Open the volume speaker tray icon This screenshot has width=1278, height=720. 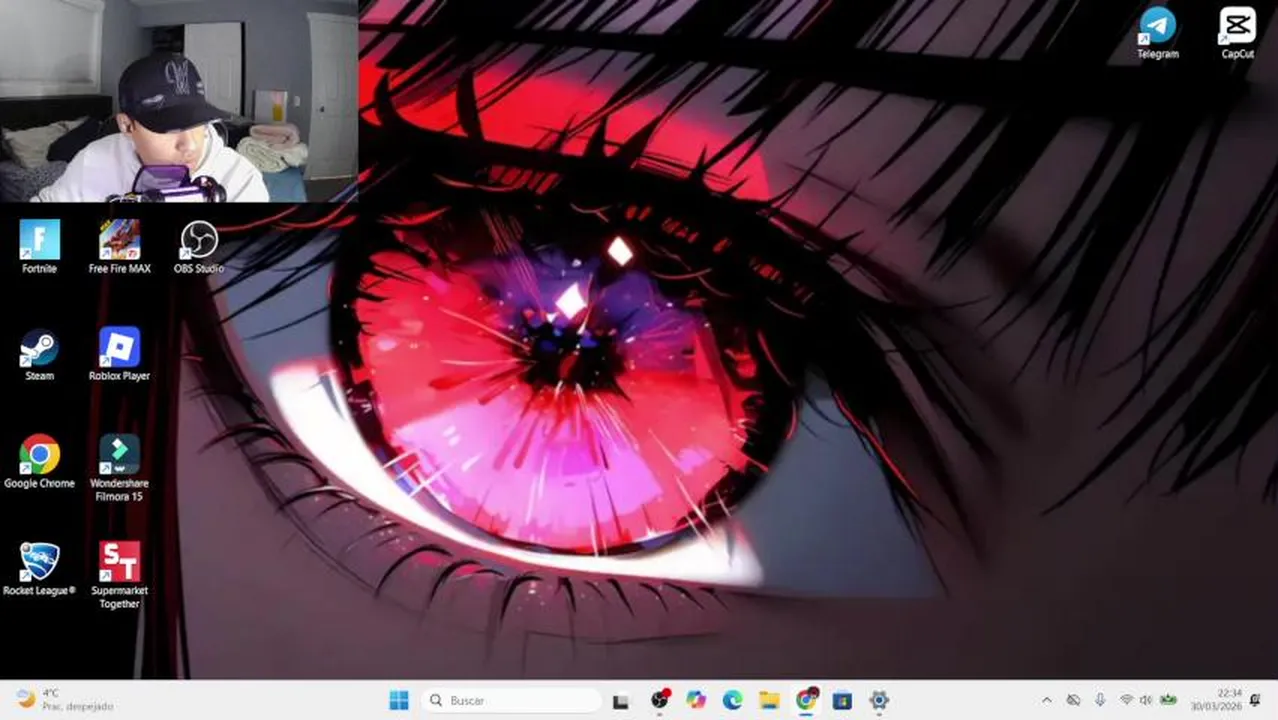click(1146, 700)
